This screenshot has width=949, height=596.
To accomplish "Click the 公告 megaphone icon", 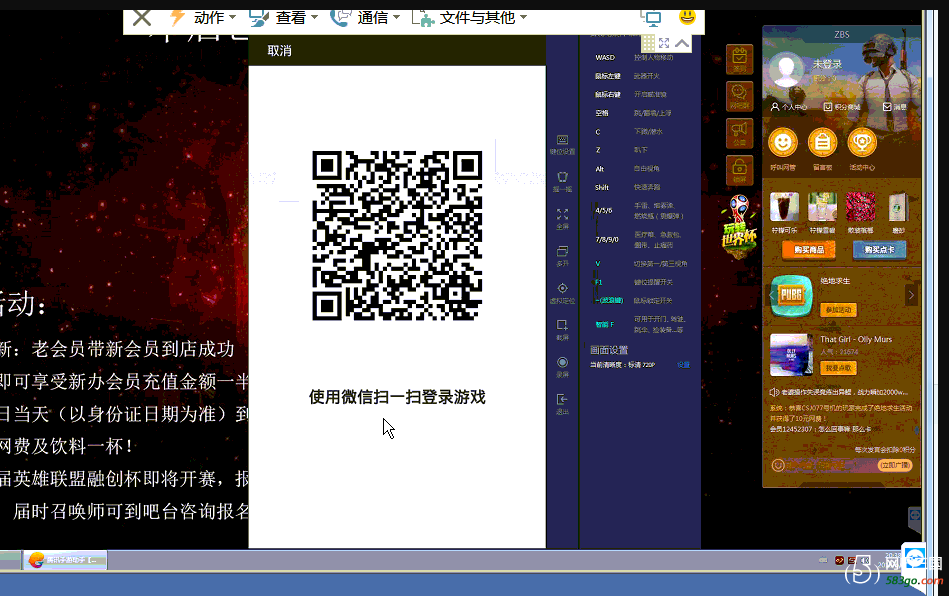I will tap(740, 133).
